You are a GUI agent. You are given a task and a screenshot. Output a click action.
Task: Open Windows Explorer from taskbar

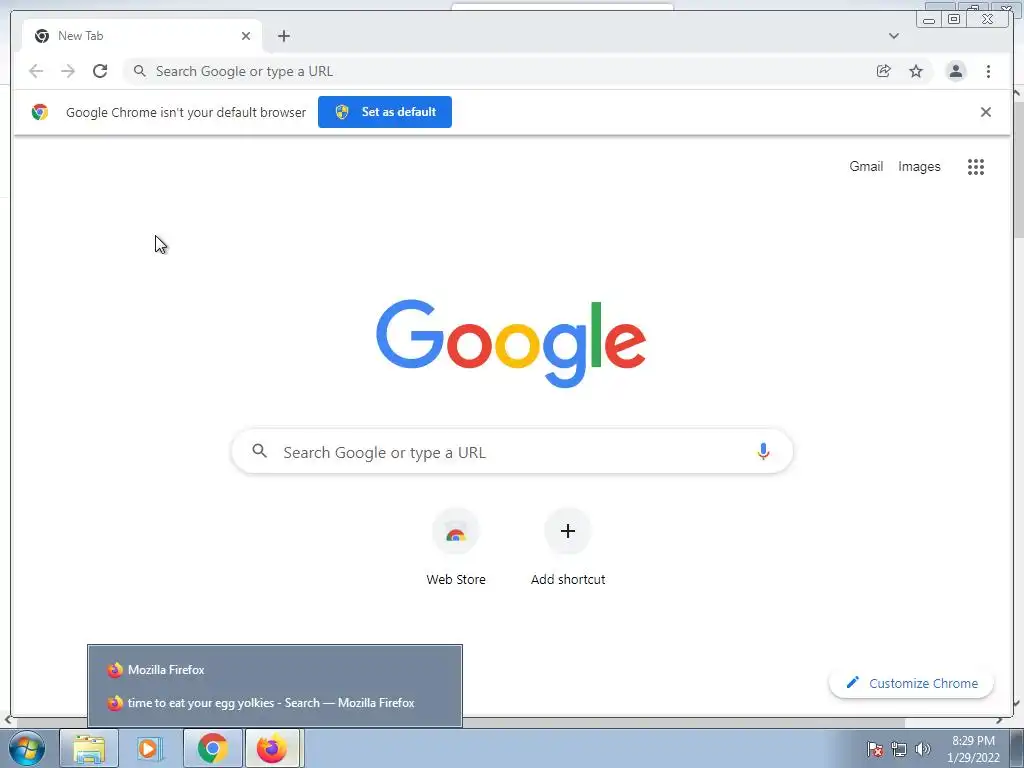[x=89, y=748]
